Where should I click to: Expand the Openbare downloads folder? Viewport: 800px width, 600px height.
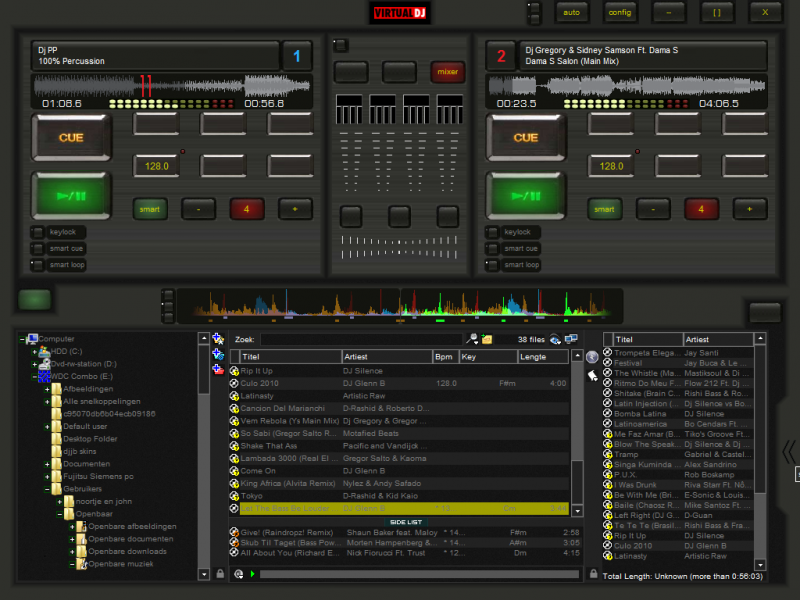click(72, 552)
